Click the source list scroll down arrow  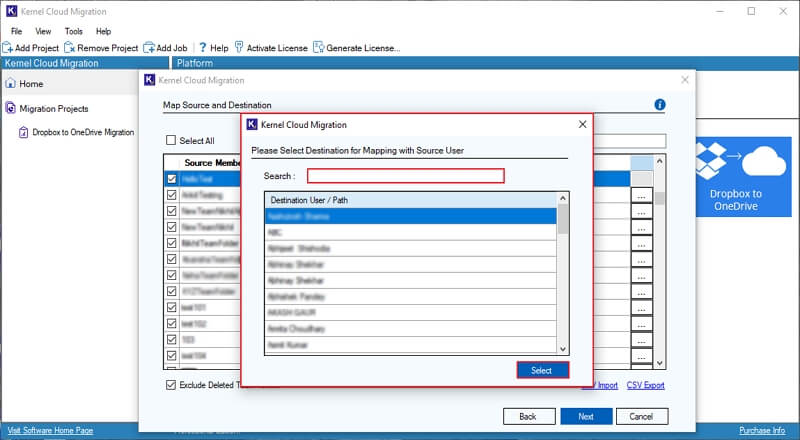coord(660,363)
